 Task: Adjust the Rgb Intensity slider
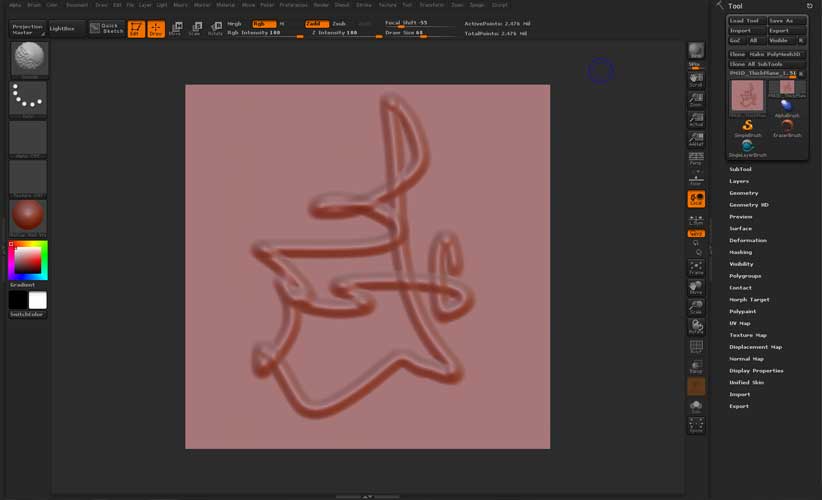click(265, 33)
